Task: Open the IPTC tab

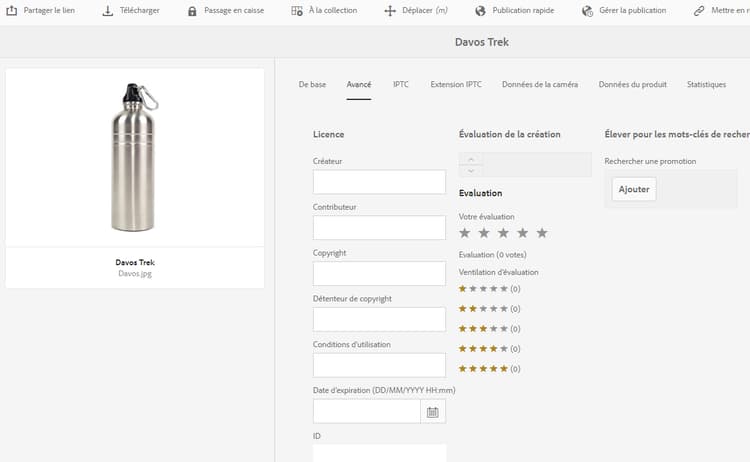Action: click(x=401, y=85)
